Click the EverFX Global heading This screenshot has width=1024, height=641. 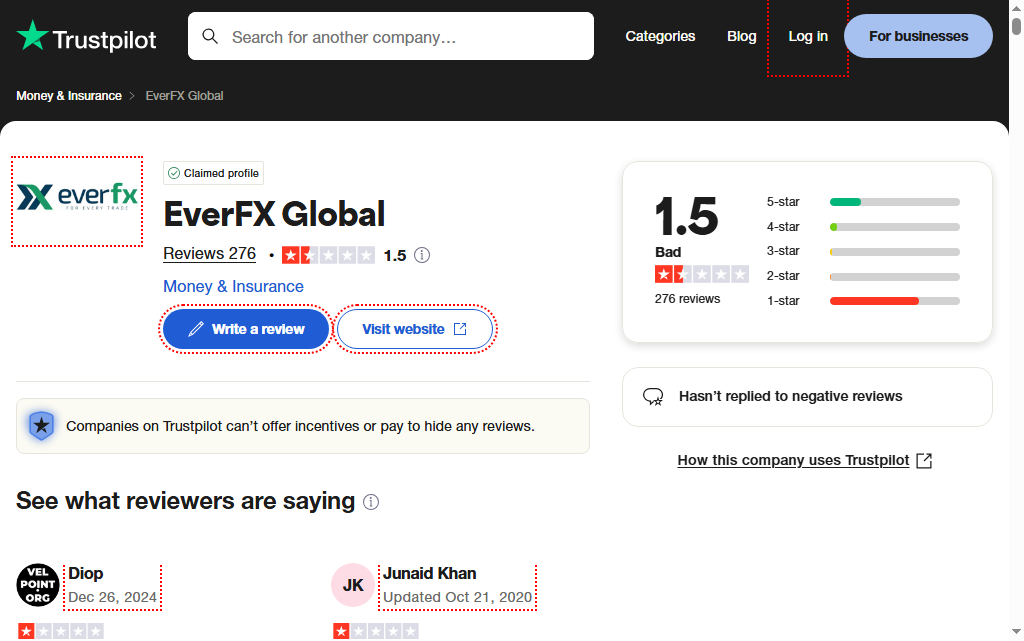(x=274, y=215)
